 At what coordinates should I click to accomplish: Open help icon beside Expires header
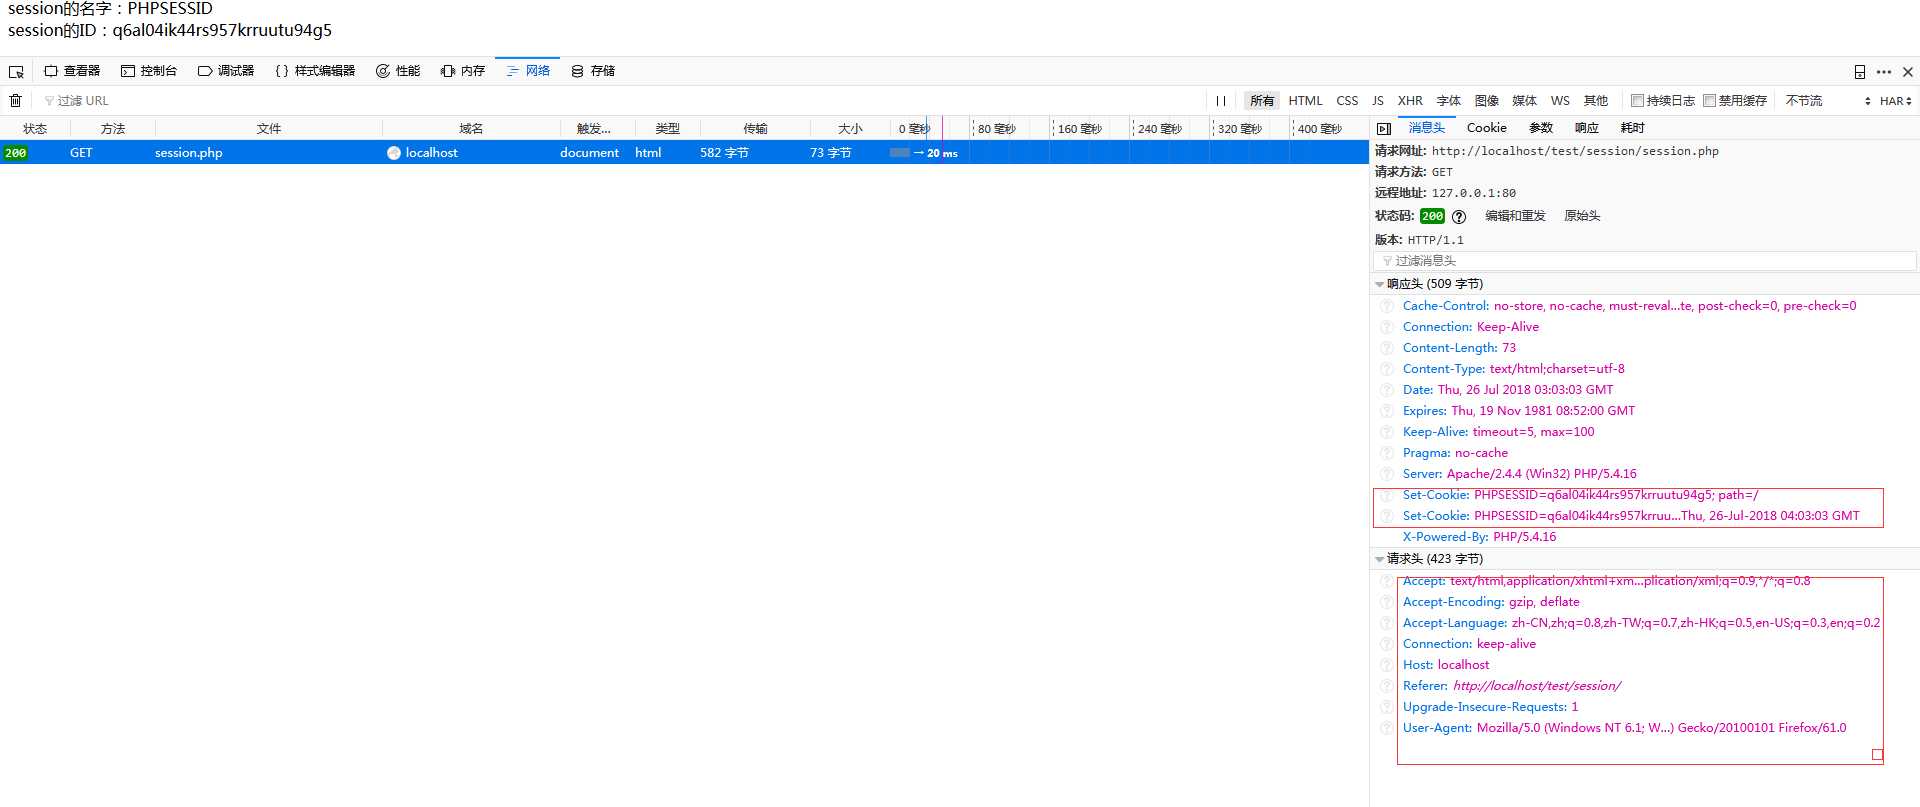[1387, 411]
